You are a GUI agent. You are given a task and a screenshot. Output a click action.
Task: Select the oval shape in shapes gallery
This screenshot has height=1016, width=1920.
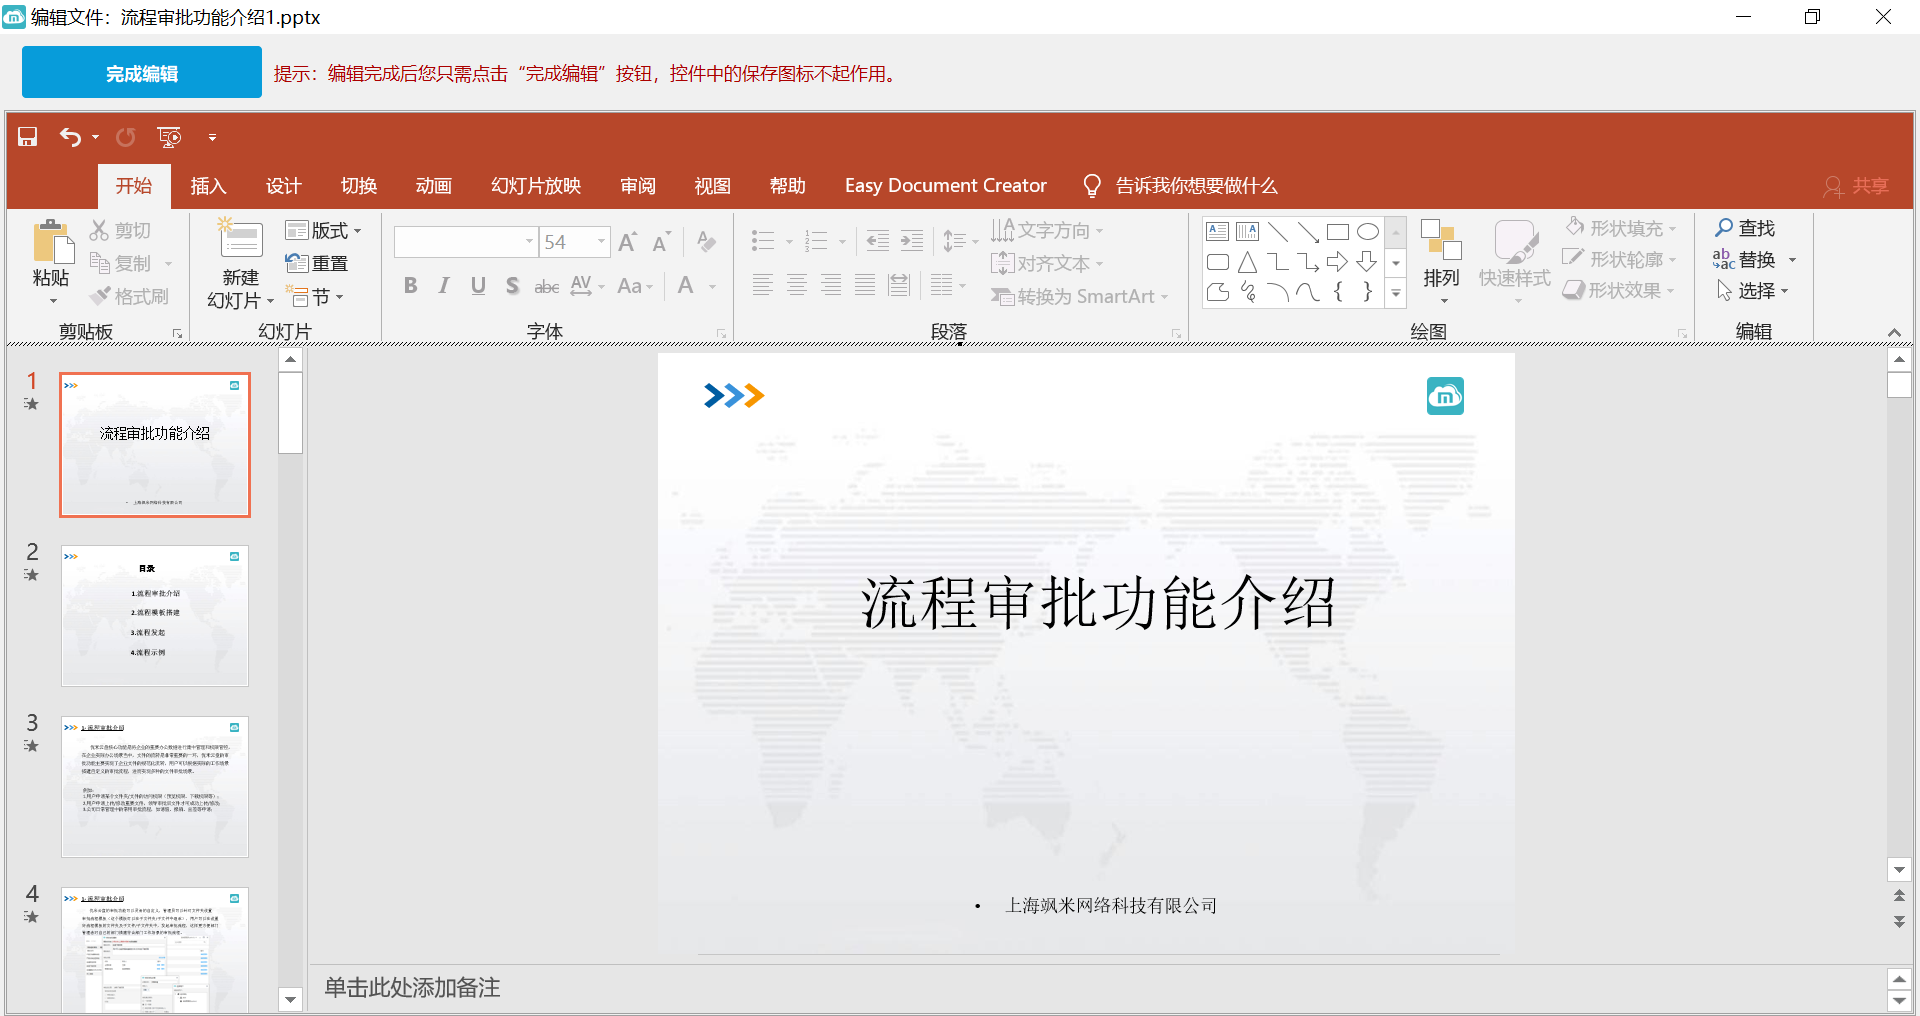tap(1368, 232)
